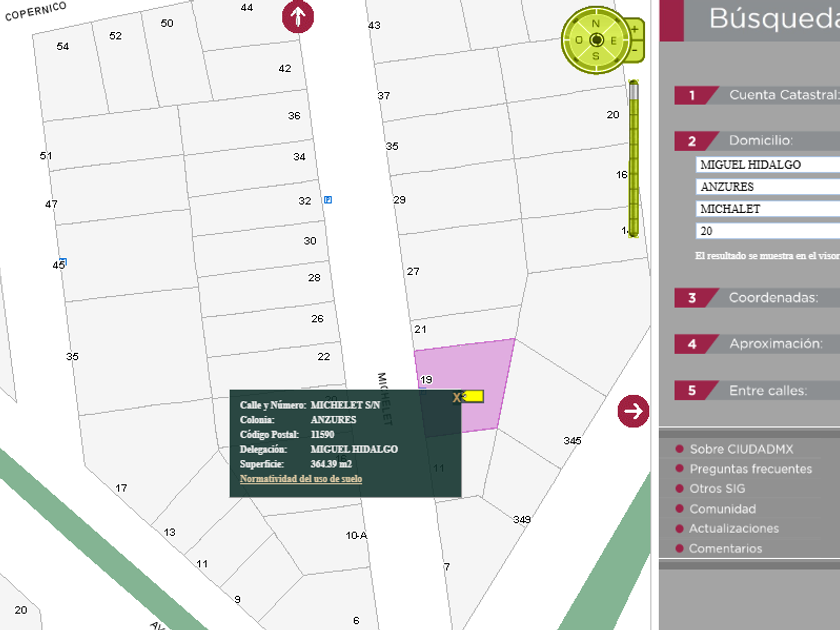Zoom in with the plus button
The image size is (840, 630).
click(635, 30)
